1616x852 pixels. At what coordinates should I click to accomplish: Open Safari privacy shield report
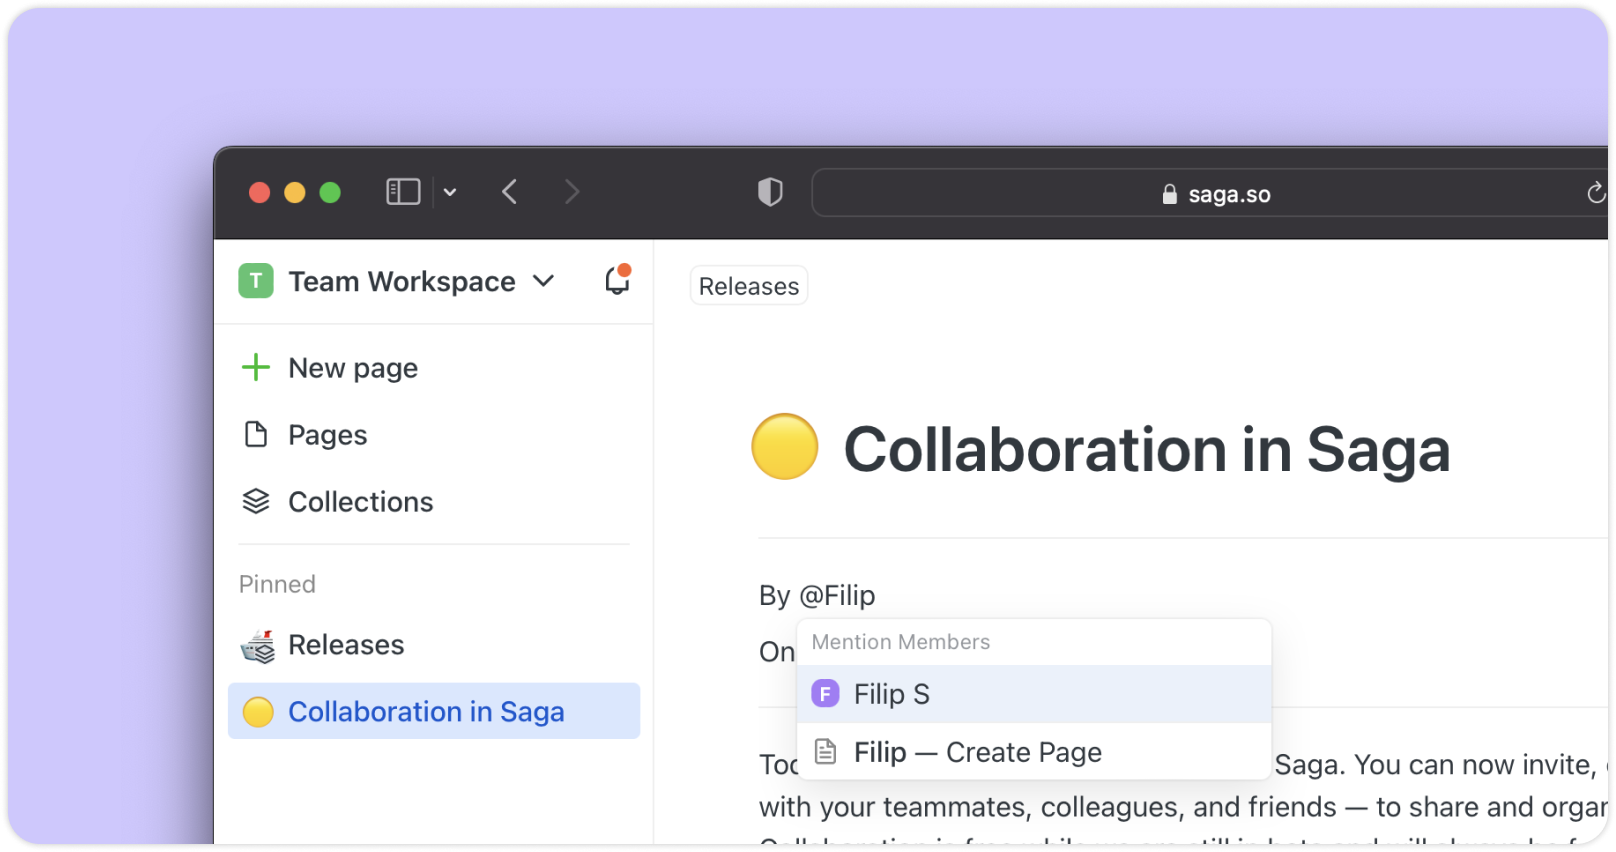pos(770,192)
